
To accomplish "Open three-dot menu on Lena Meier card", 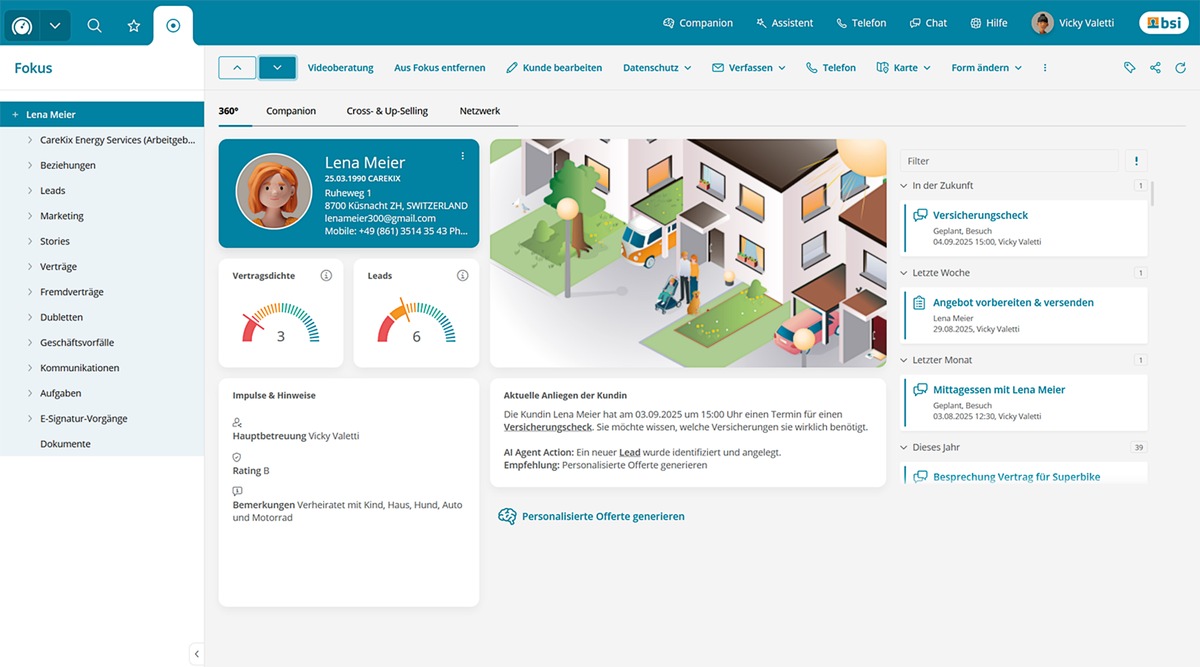I will tap(462, 156).
